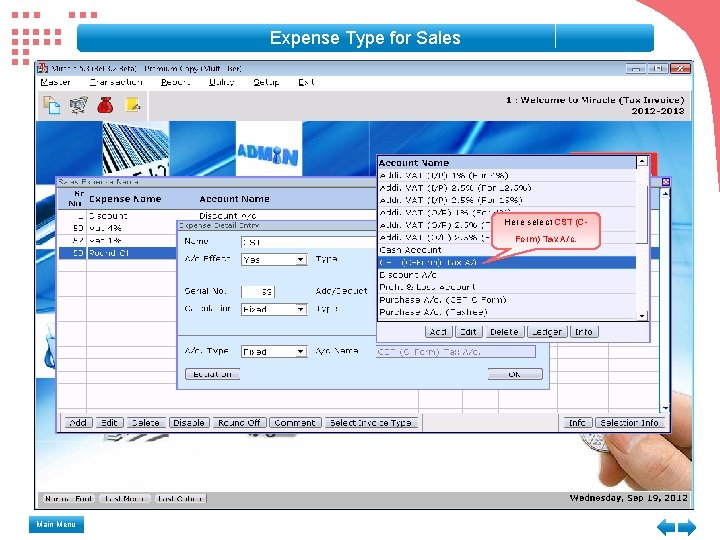This screenshot has width=720, height=540.
Task: Click Info button in Account Name popup
Action: pos(584,332)
